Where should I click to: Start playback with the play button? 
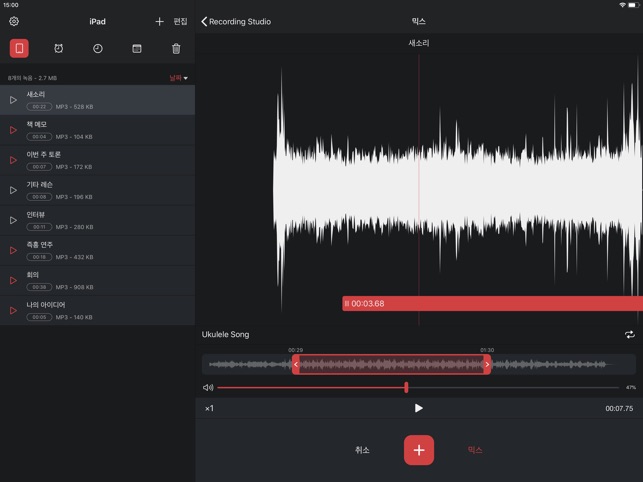click(418, 408)
